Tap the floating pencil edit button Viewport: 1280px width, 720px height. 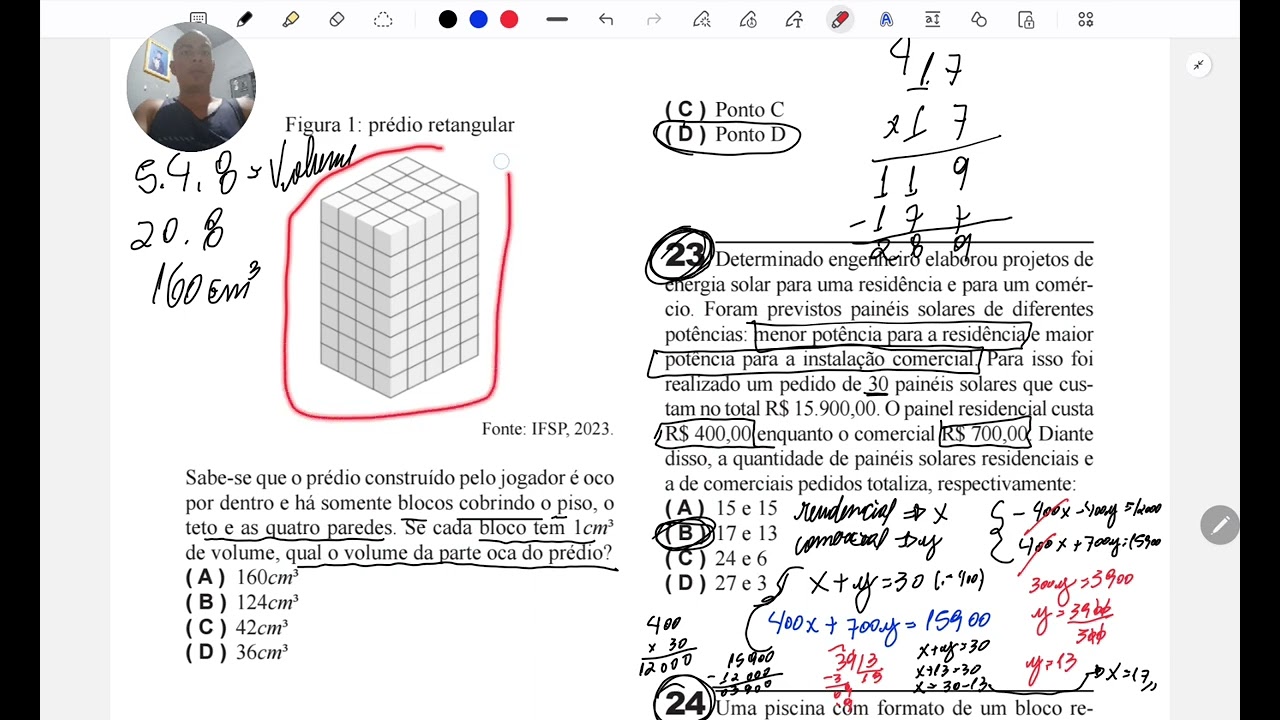click(x=1220, y=524)
